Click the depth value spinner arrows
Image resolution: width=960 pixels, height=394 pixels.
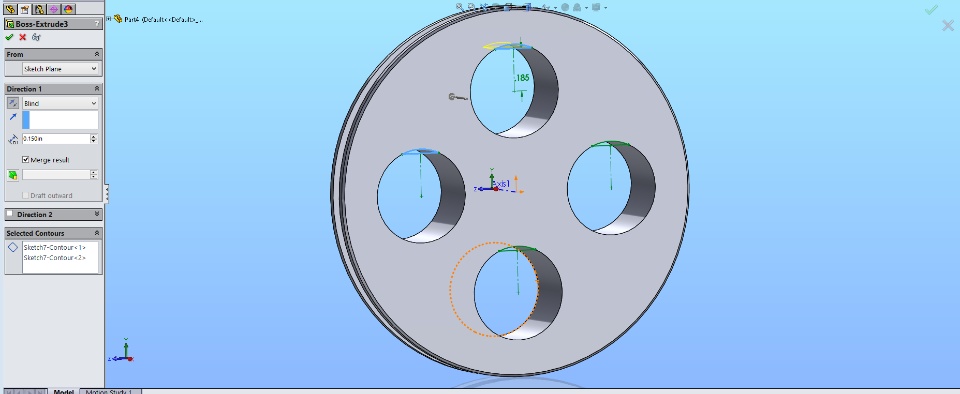(94, 139)
